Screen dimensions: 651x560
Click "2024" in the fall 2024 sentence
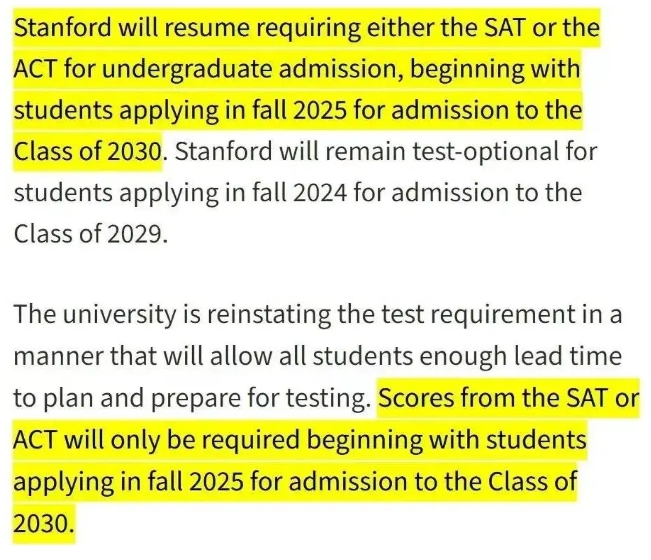click(319, 193)
